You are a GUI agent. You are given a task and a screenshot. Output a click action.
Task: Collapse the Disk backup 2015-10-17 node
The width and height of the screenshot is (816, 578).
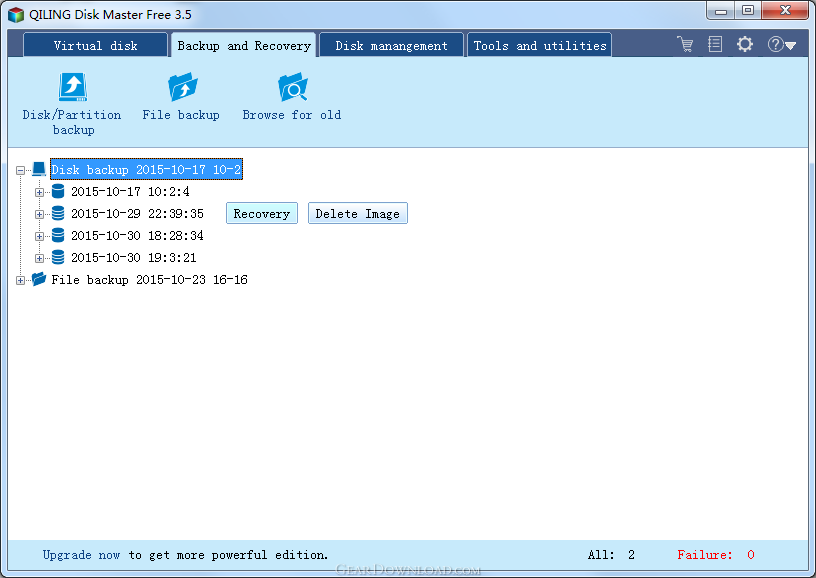click(x=20, y=170)
